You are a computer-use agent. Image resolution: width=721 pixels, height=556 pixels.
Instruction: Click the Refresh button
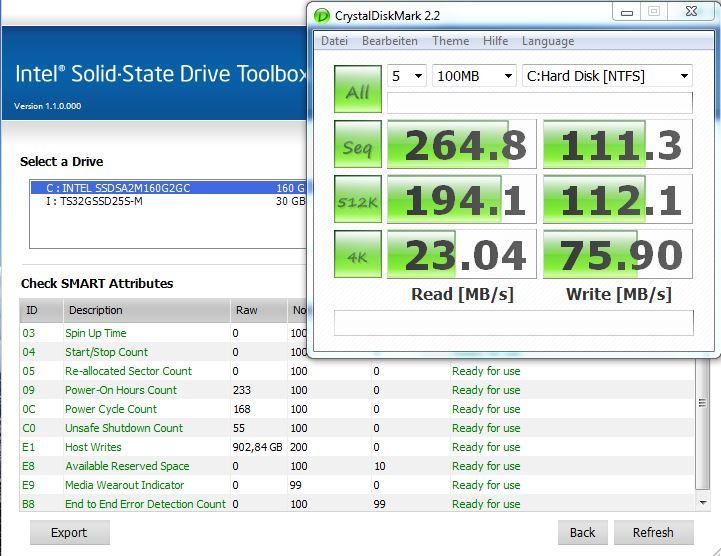[x=653, y=533]
